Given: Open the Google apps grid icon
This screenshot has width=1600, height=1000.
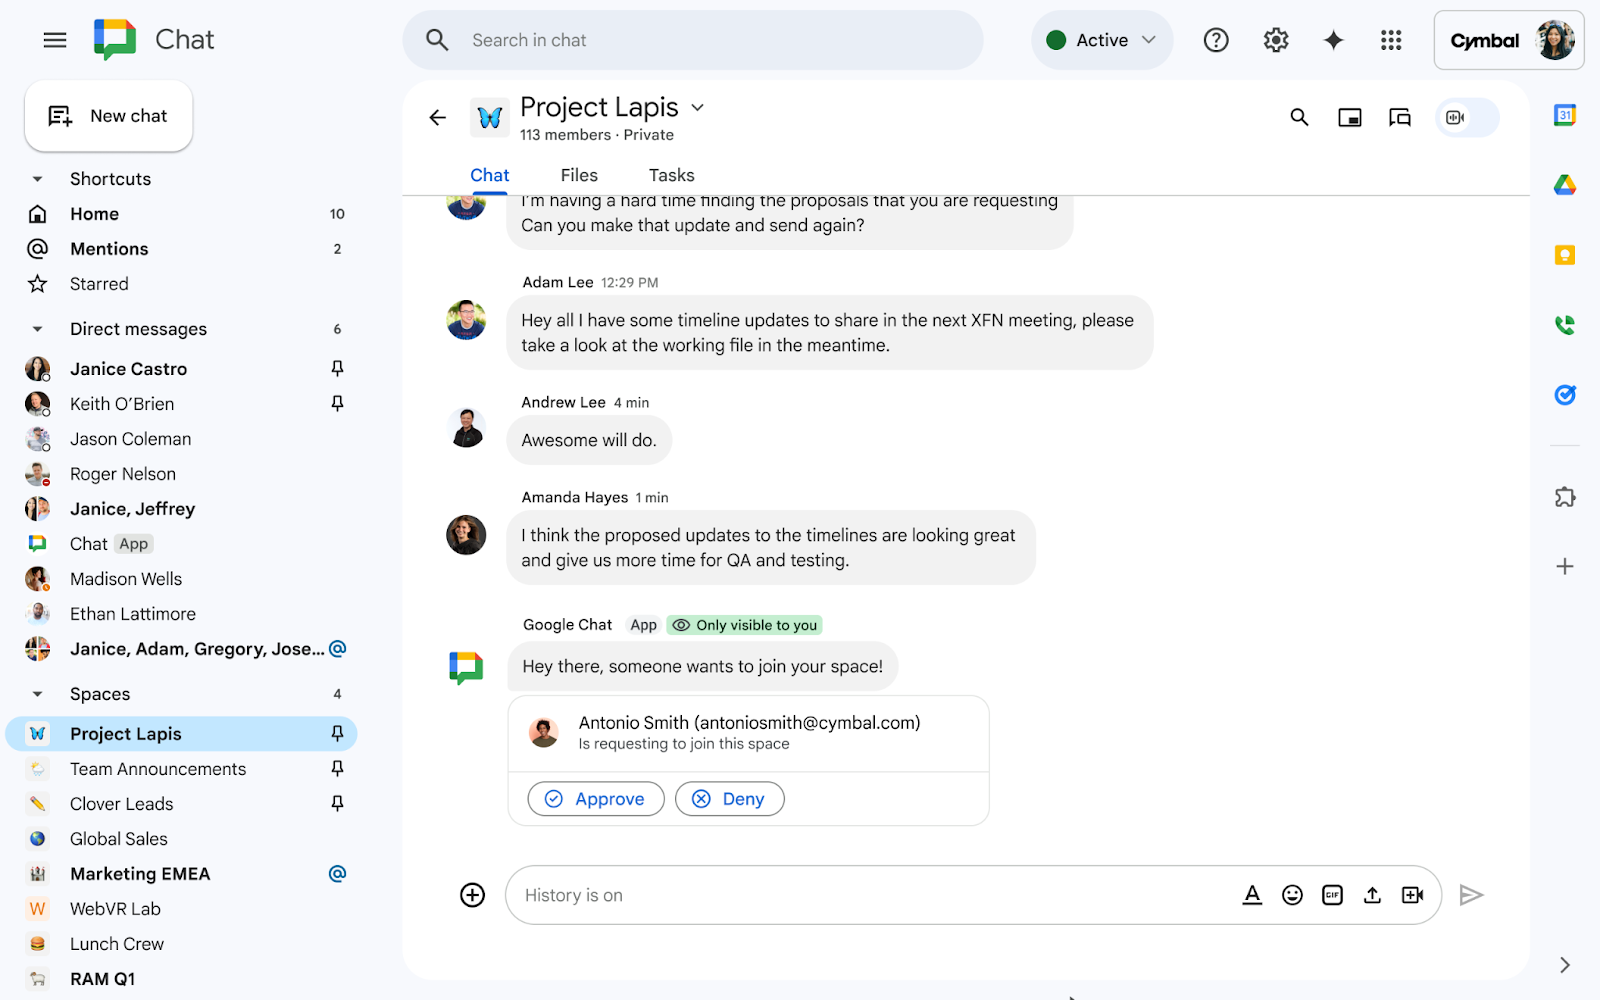Looking at the screenshot, I should coord(1391,40).
